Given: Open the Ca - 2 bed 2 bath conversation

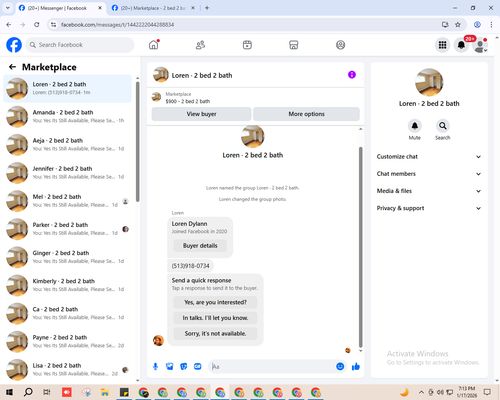Looking at the screenshot, I should click(x=67, y=313).
